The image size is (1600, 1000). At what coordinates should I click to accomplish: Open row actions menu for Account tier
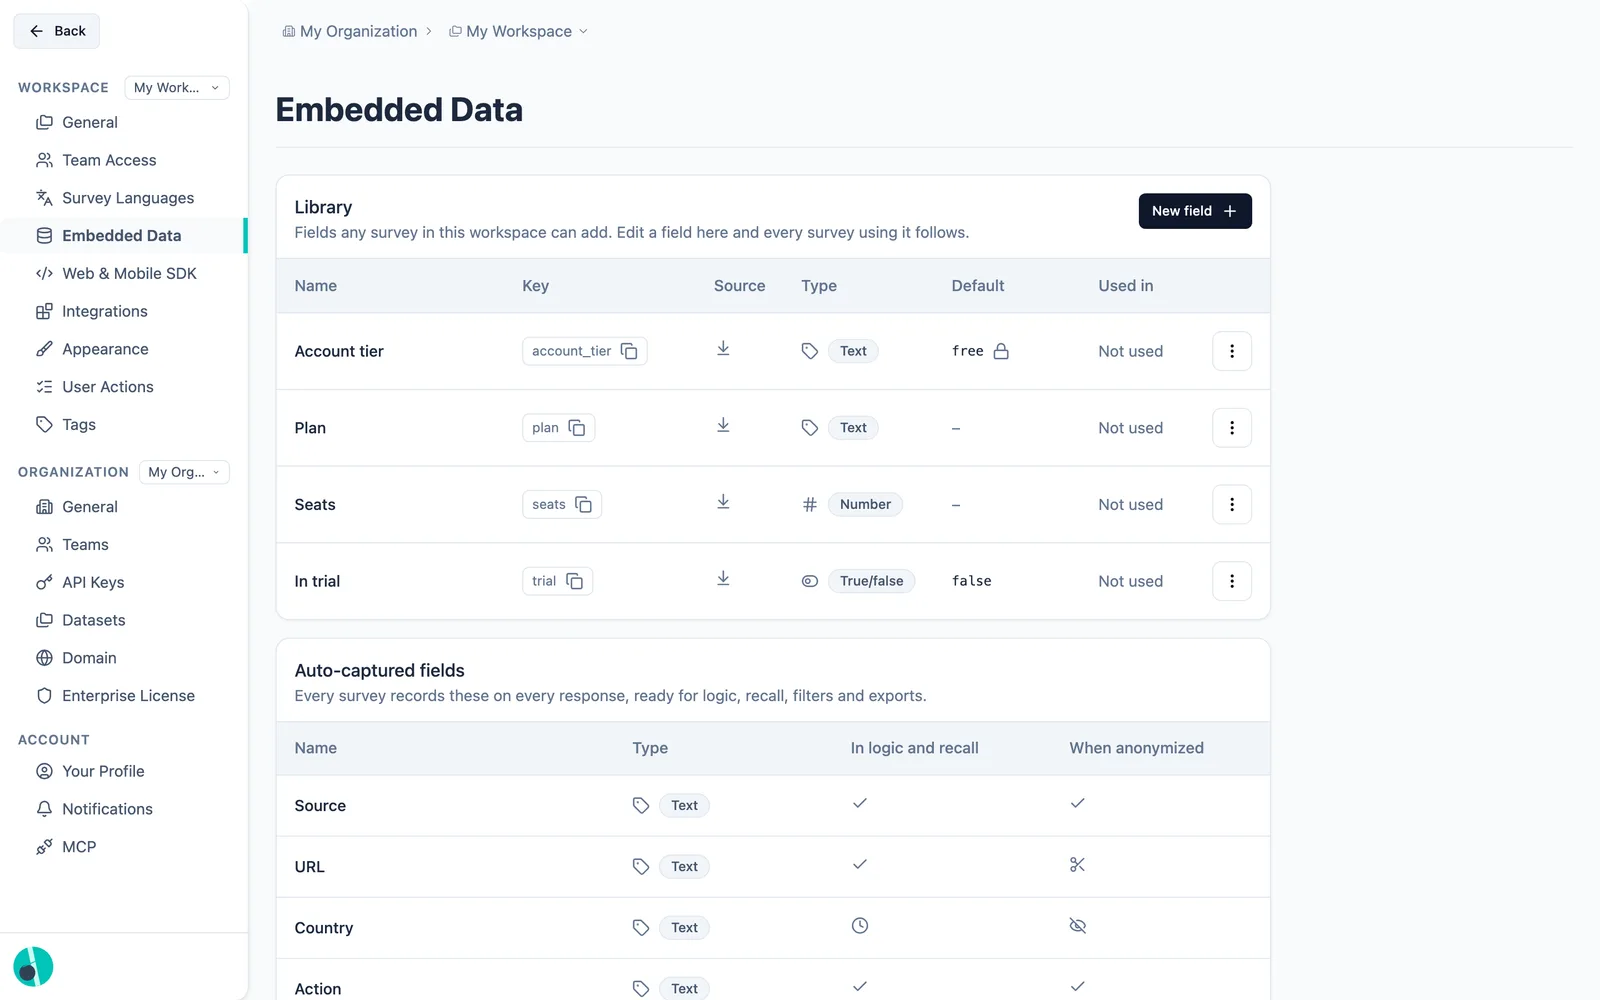(1232, 351)
